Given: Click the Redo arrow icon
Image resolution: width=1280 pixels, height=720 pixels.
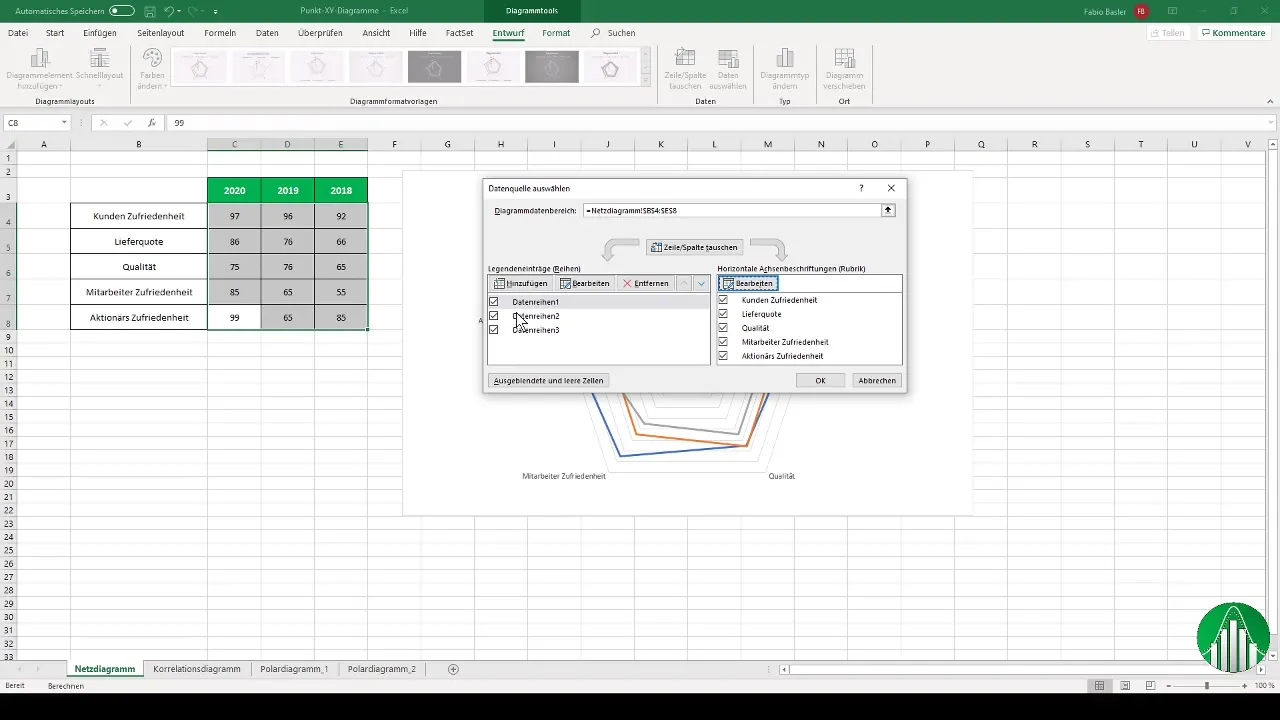Looking at the screenshot, I should [x=195, y=10].
